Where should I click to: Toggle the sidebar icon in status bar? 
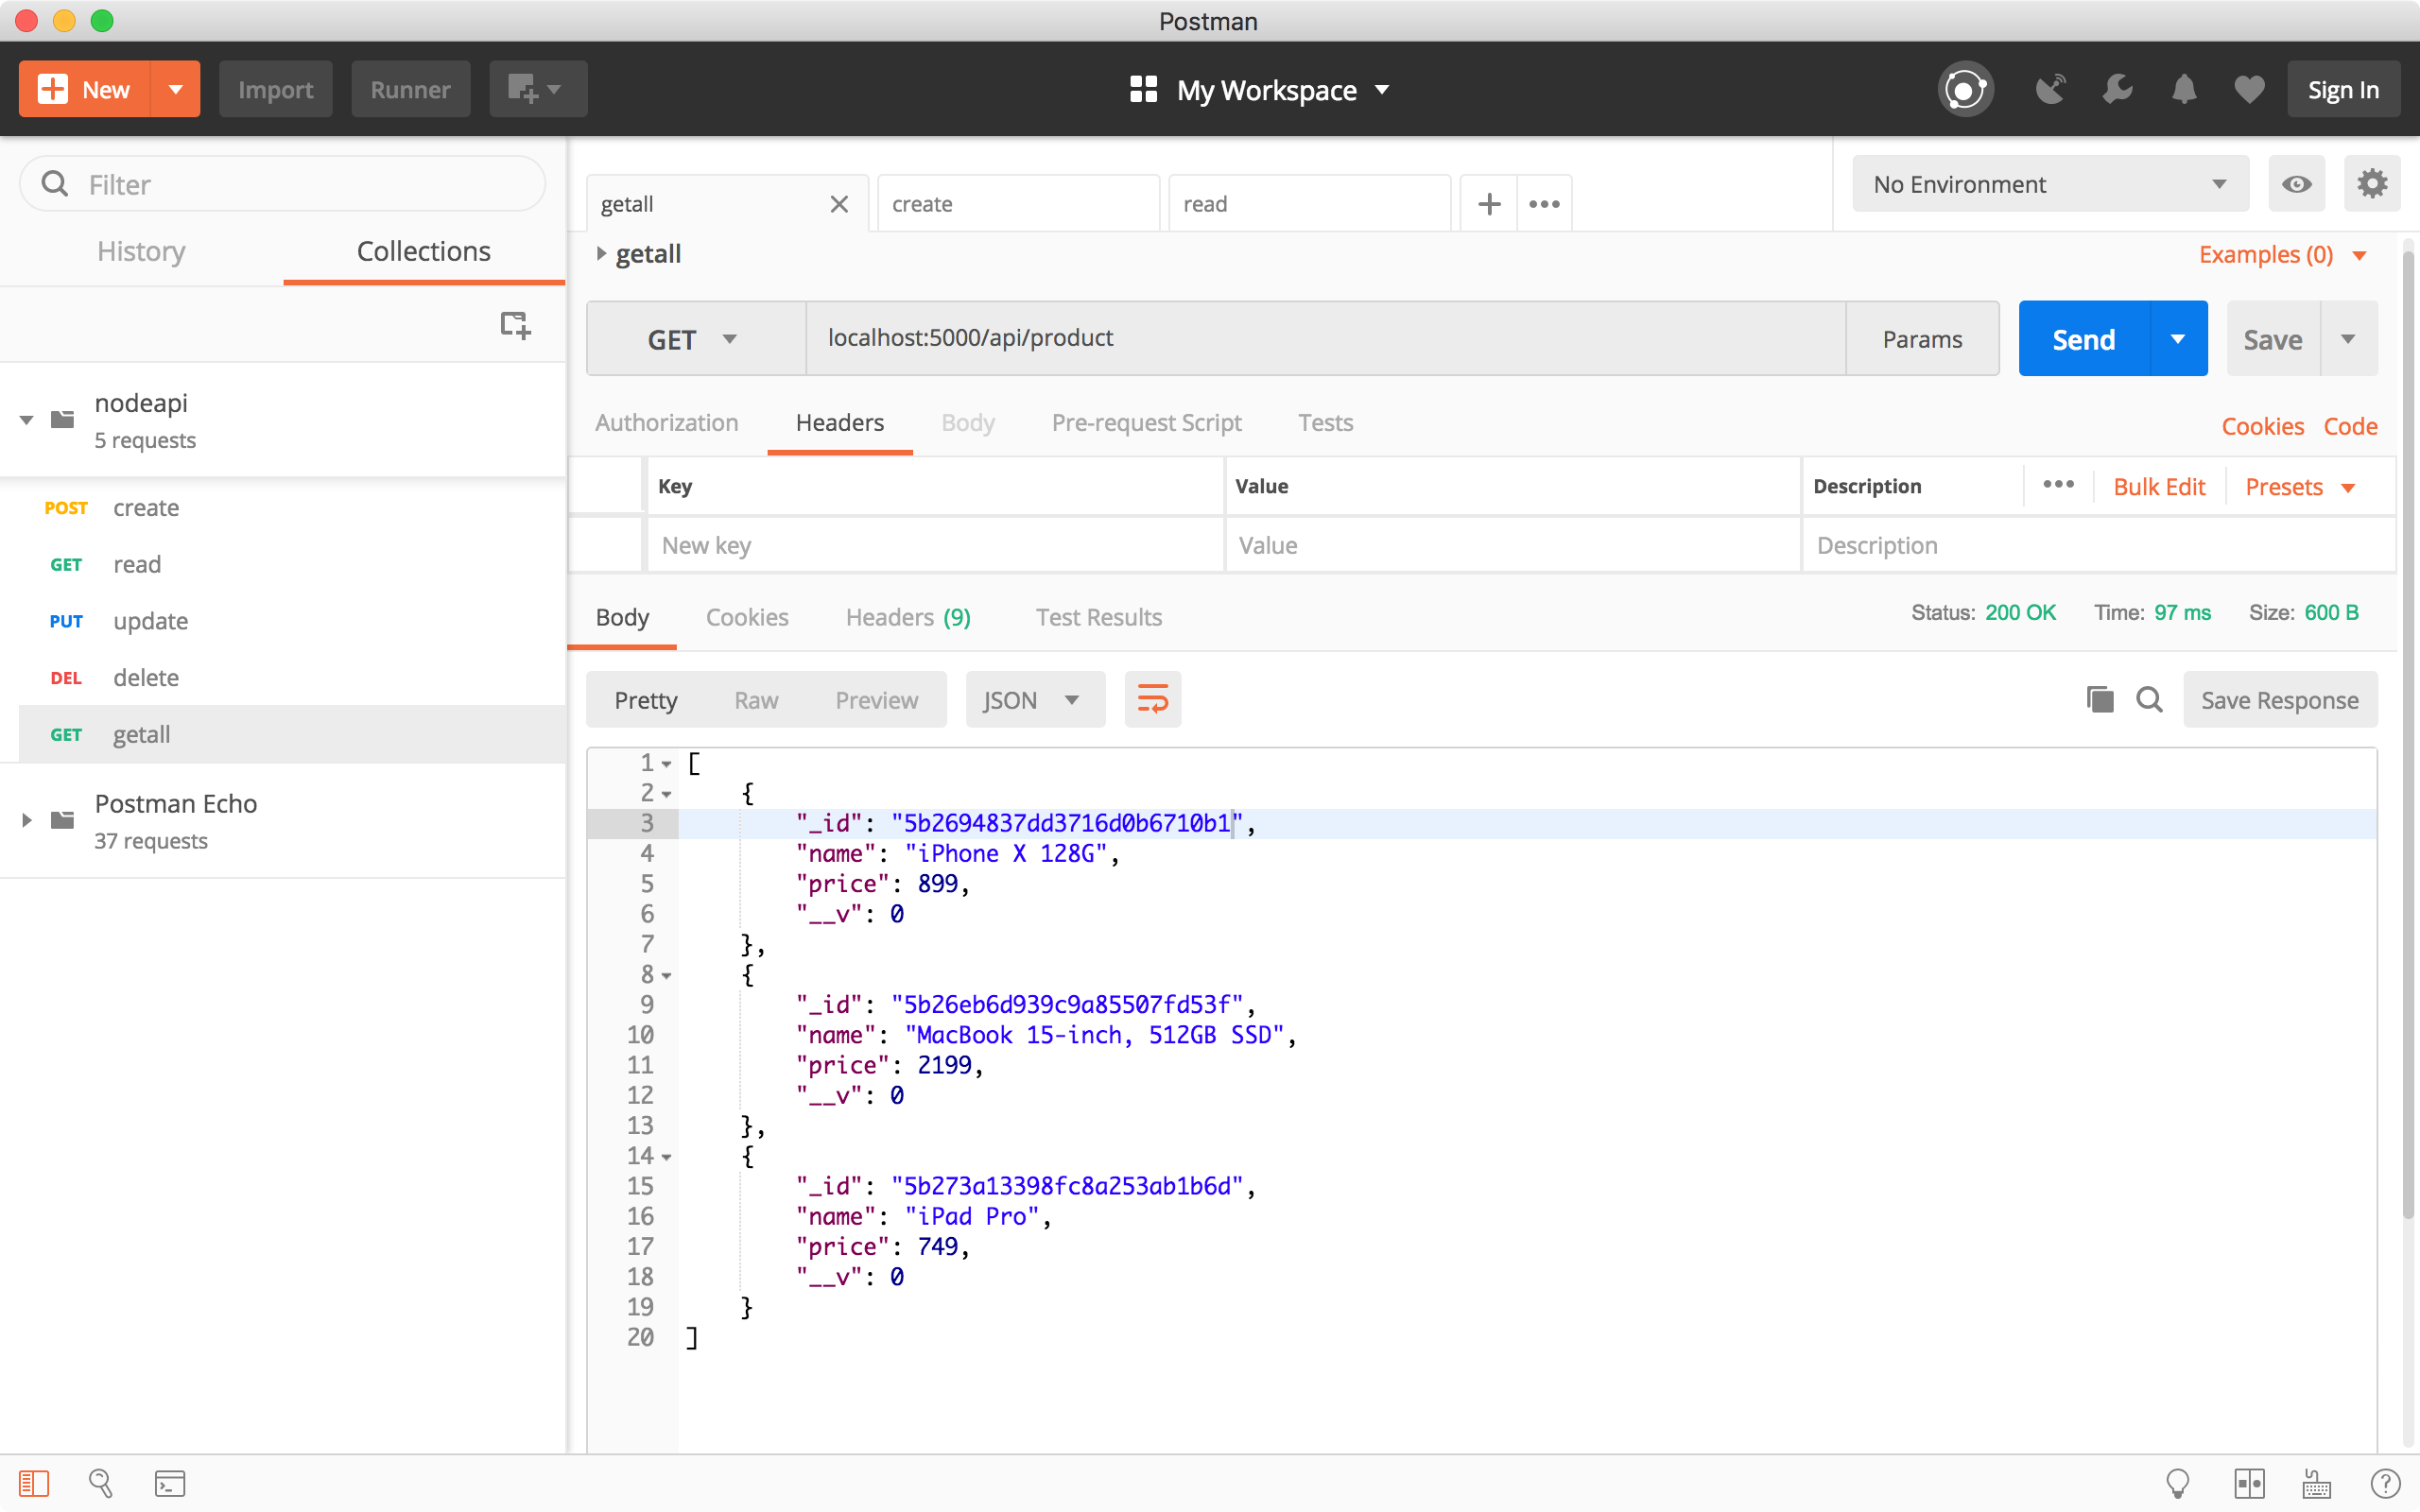pyautogui.click(x=34, y=1484)
